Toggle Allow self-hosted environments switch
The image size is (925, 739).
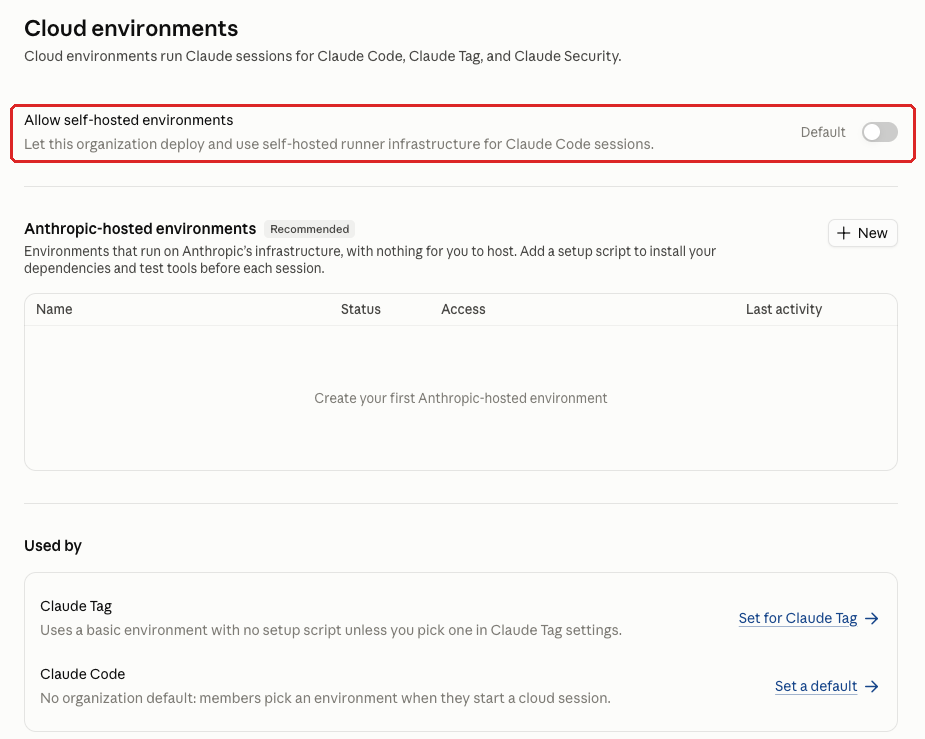[880, 132]
